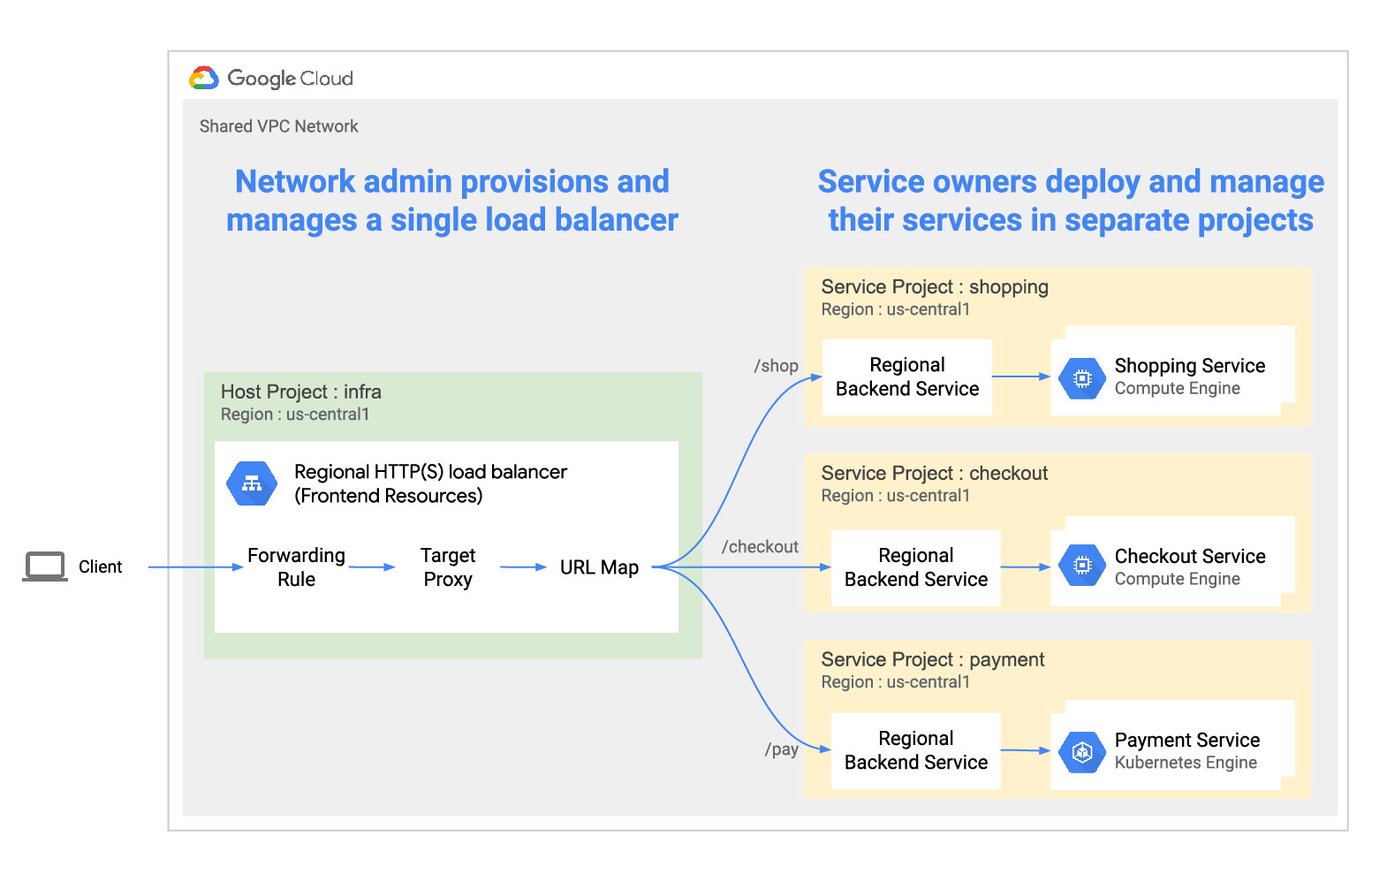This screenshot has height=882, width=1387.
Task: Select the Forwarding Rule element
Action: click(296, 567)
